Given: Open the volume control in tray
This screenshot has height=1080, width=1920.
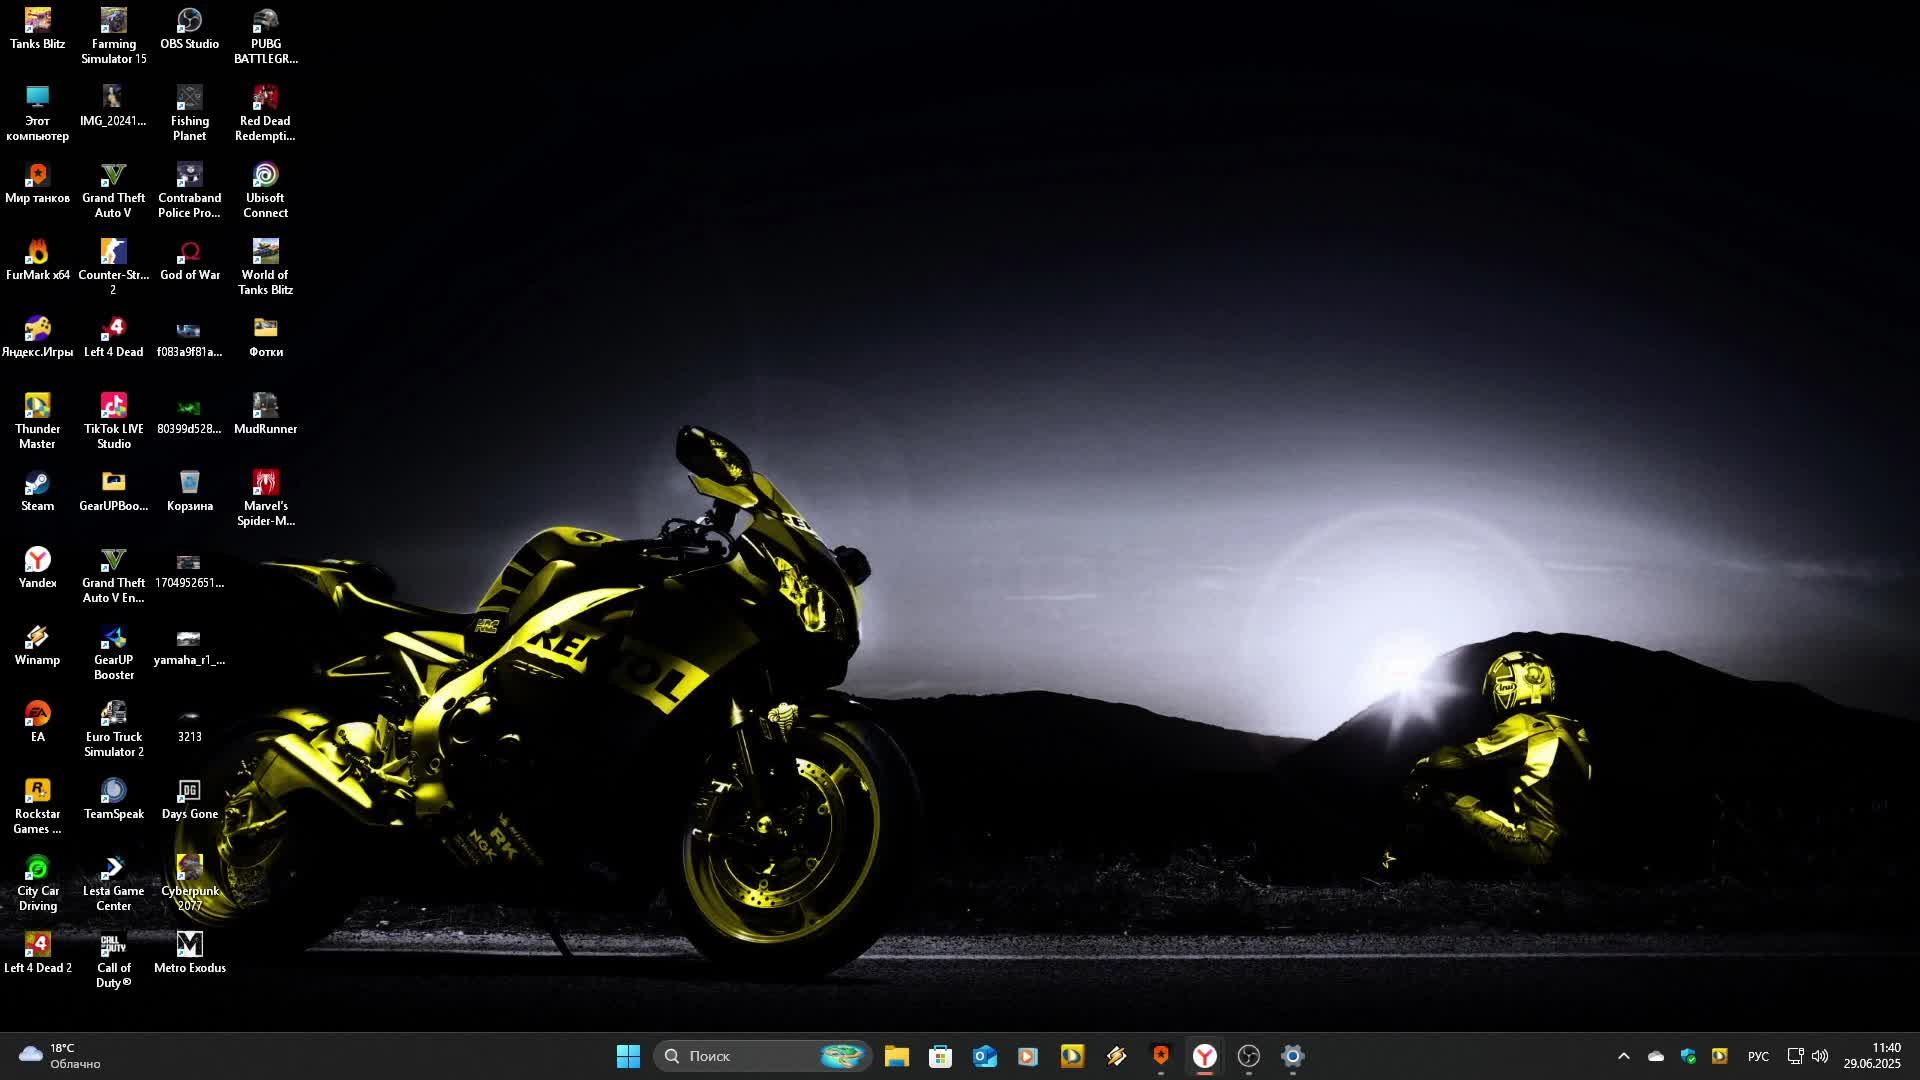Looking at the screenshot, I should [1820, 1056].
